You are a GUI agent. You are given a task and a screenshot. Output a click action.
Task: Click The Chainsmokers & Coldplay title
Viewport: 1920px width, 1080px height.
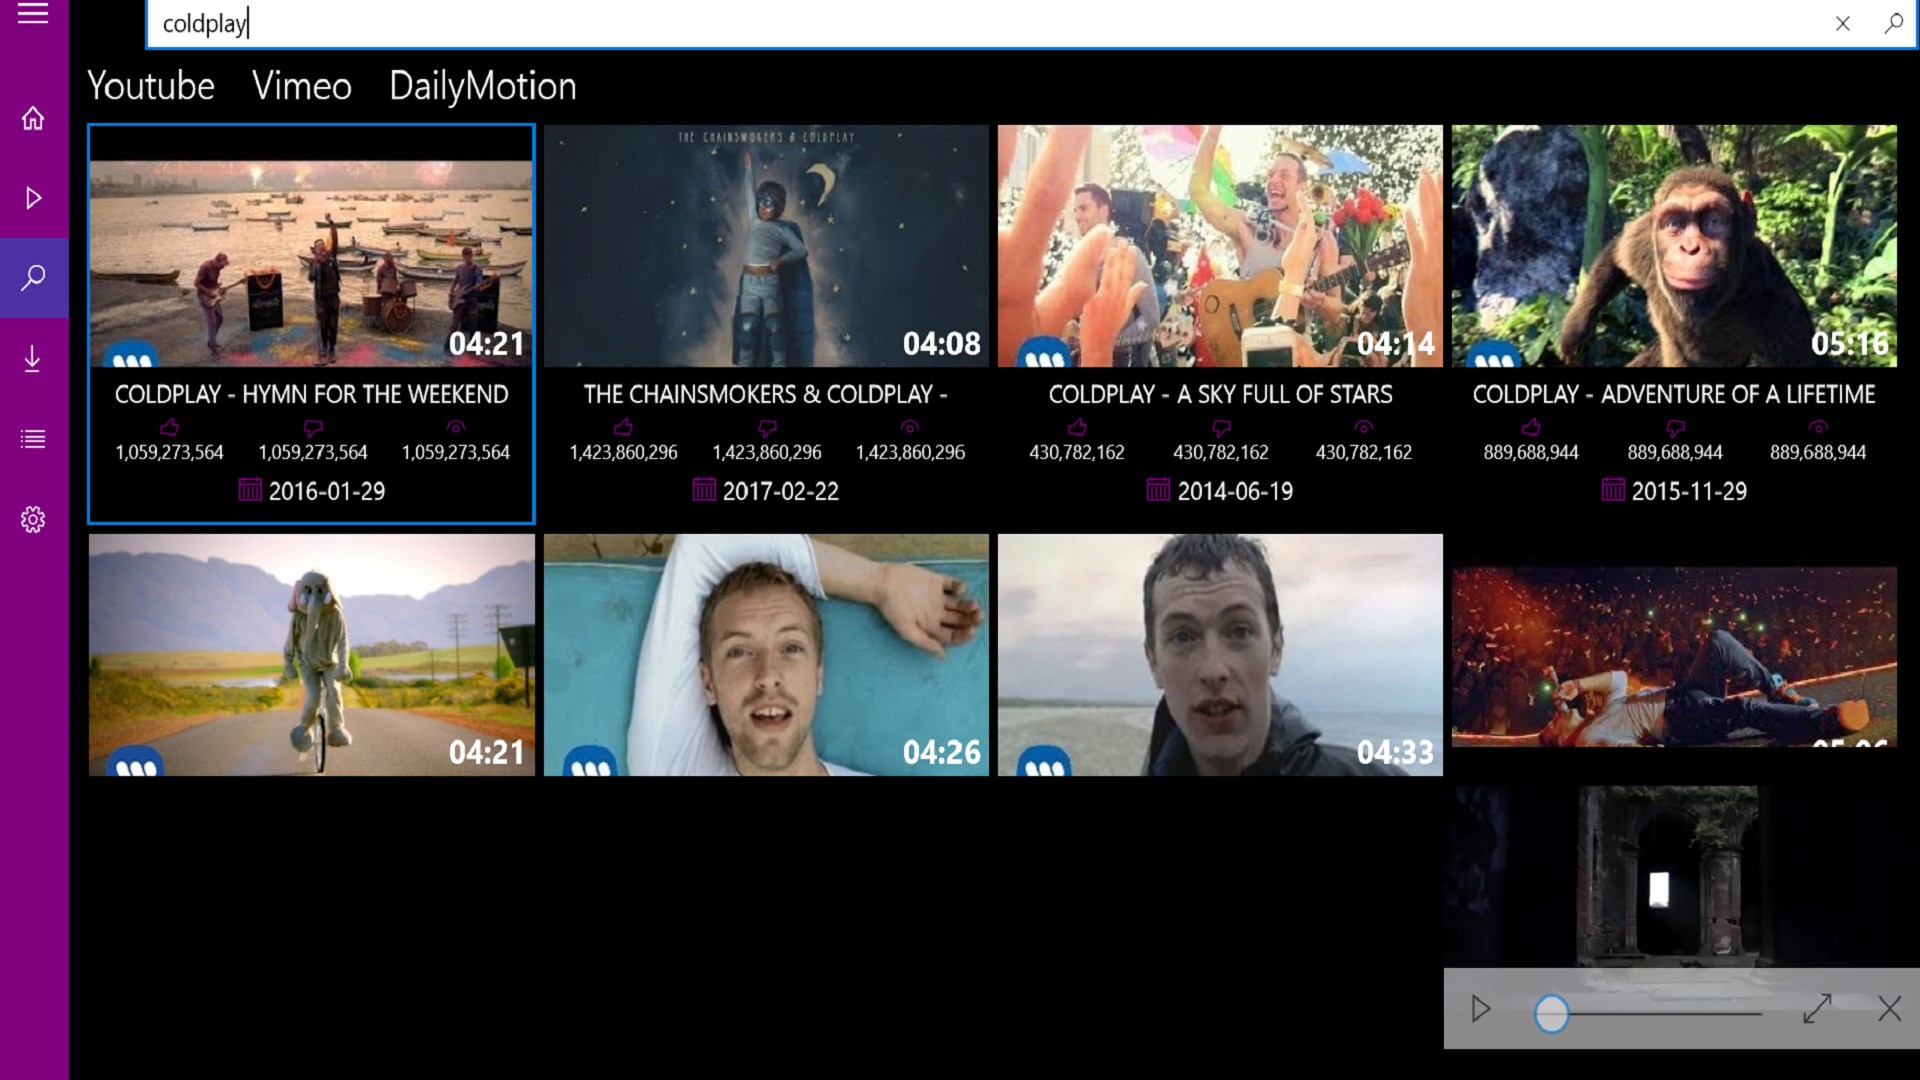click(x=765, y=395)
